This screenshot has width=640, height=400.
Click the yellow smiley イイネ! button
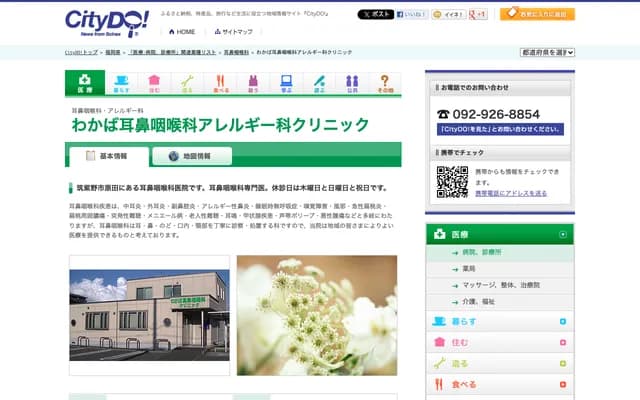pos(449,14)
